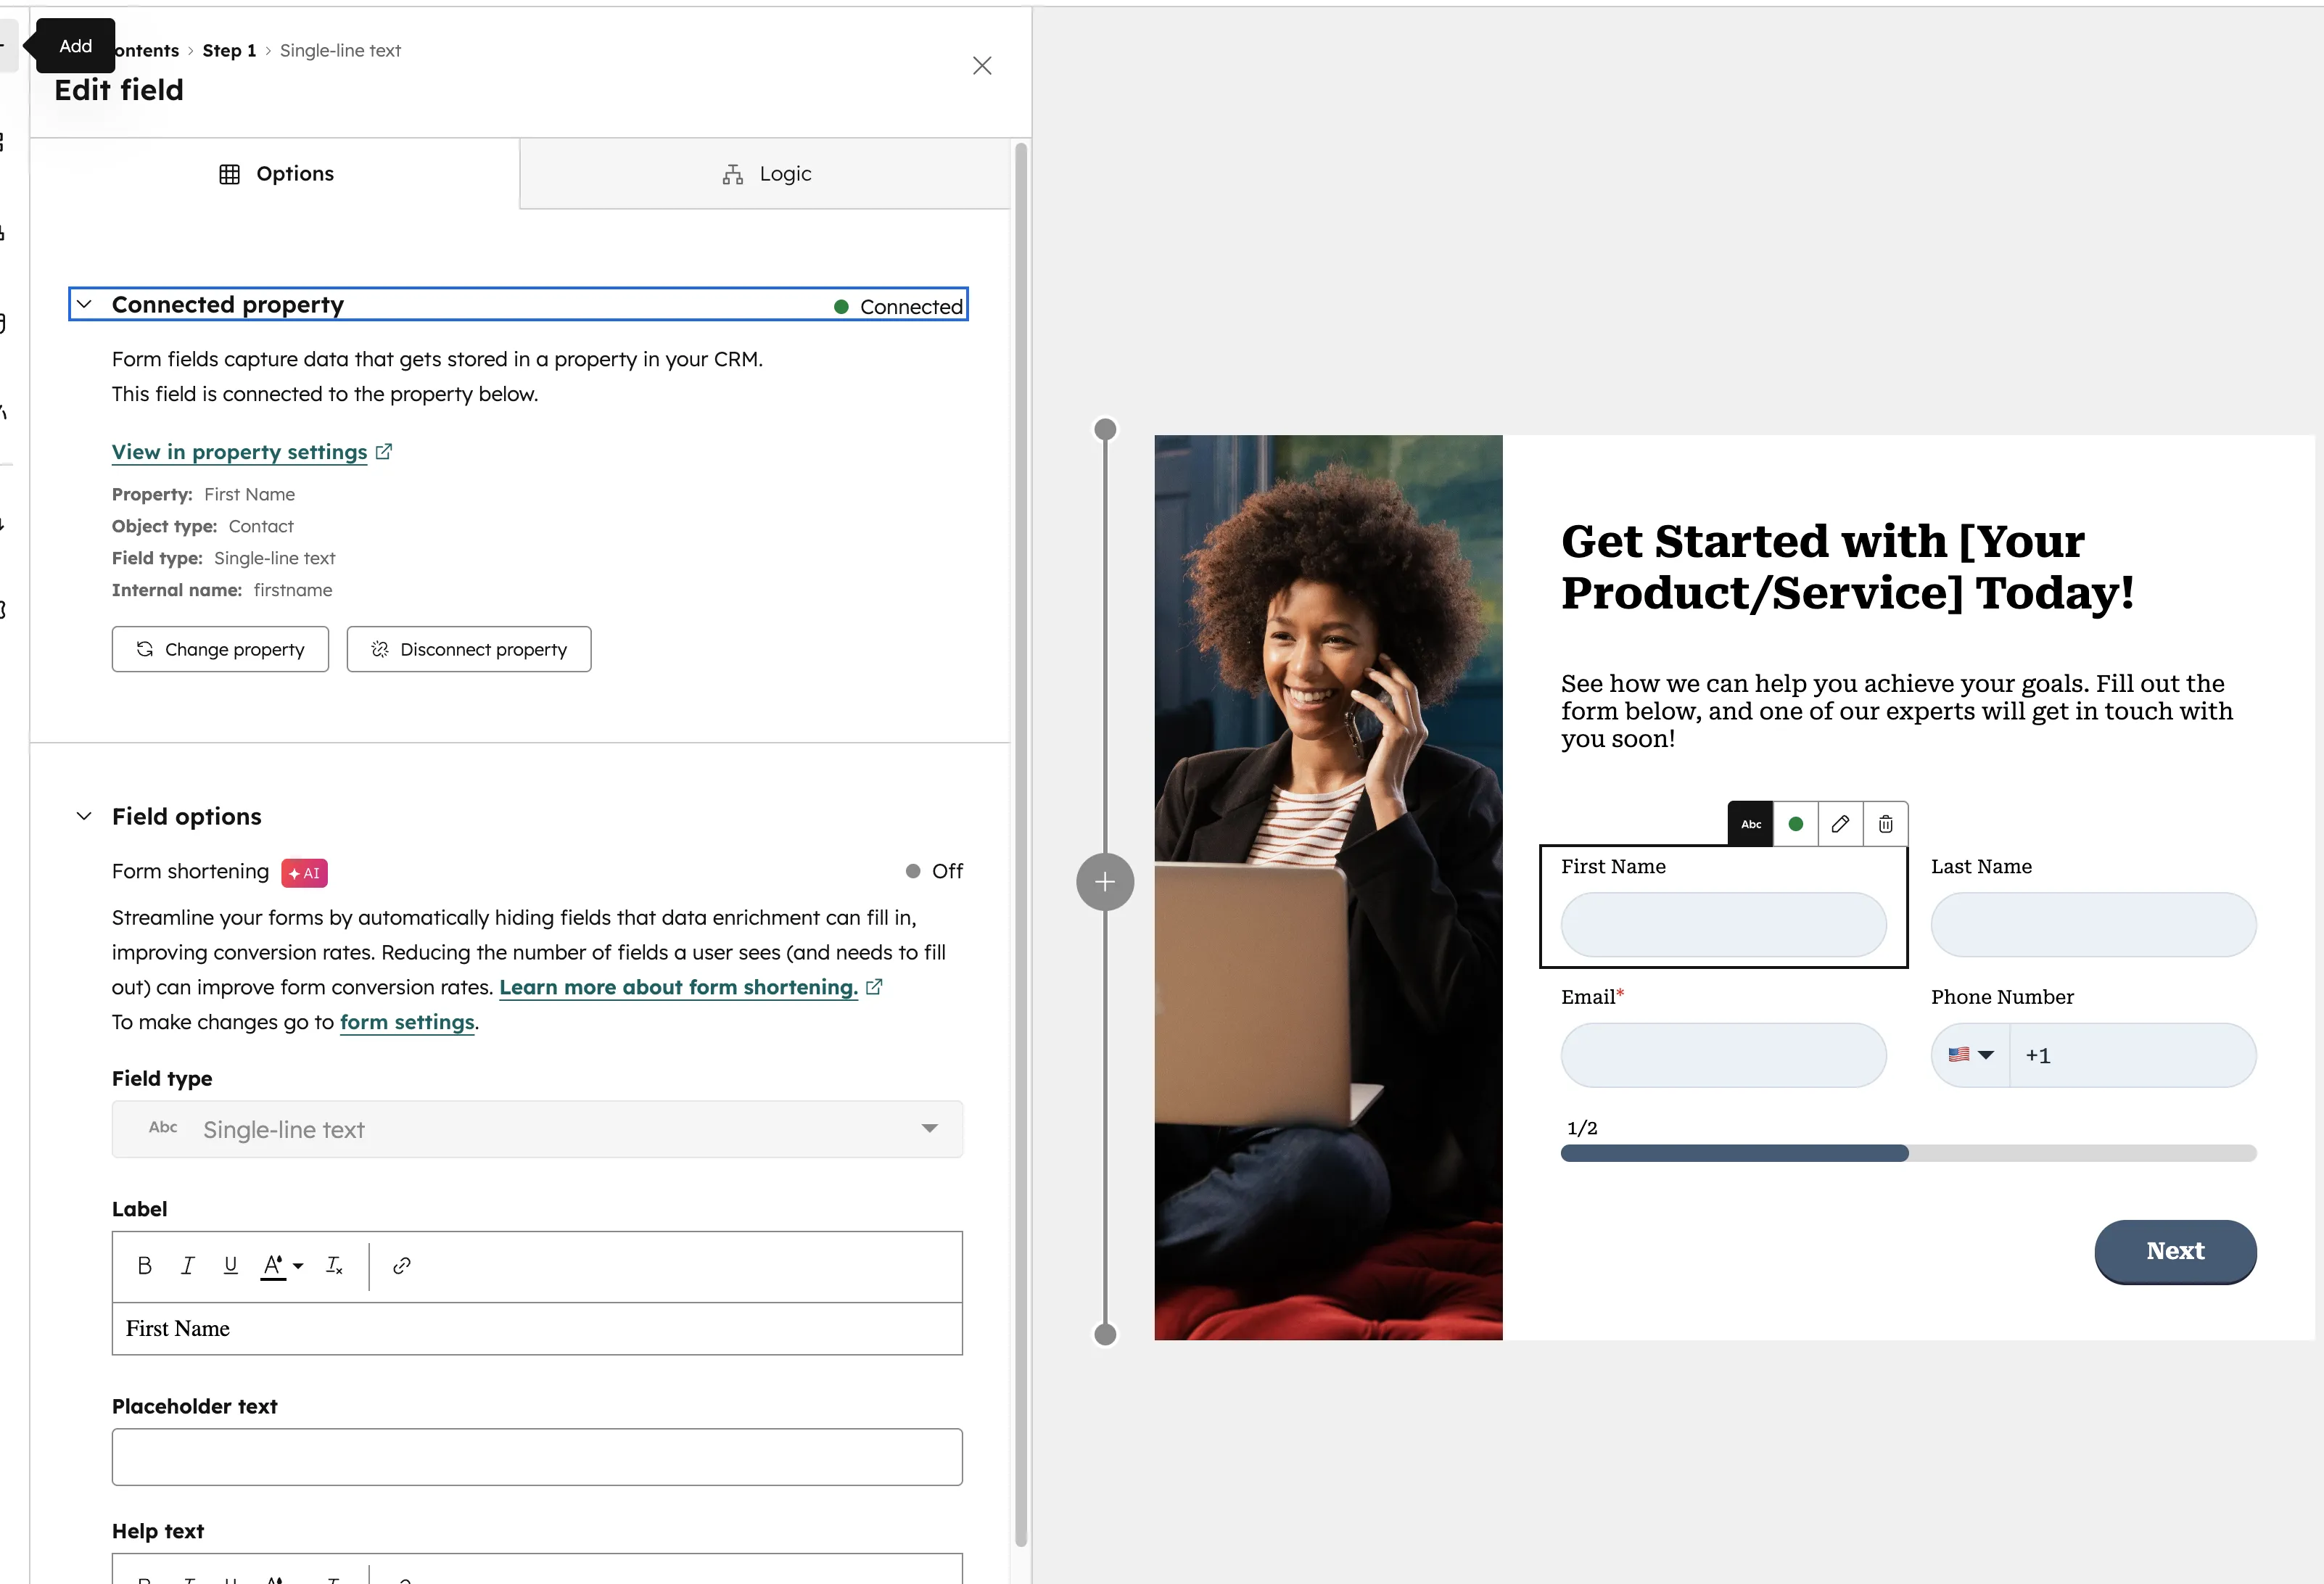Select the Abc field type icon in preview

point(1750,823)
